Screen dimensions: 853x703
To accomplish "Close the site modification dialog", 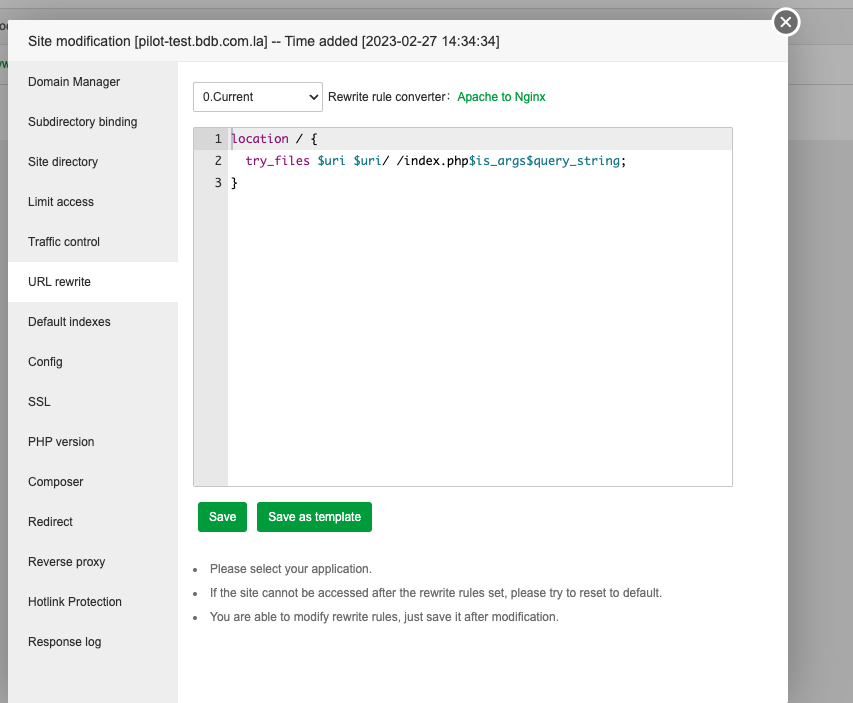I will click(x=786, y=22).
